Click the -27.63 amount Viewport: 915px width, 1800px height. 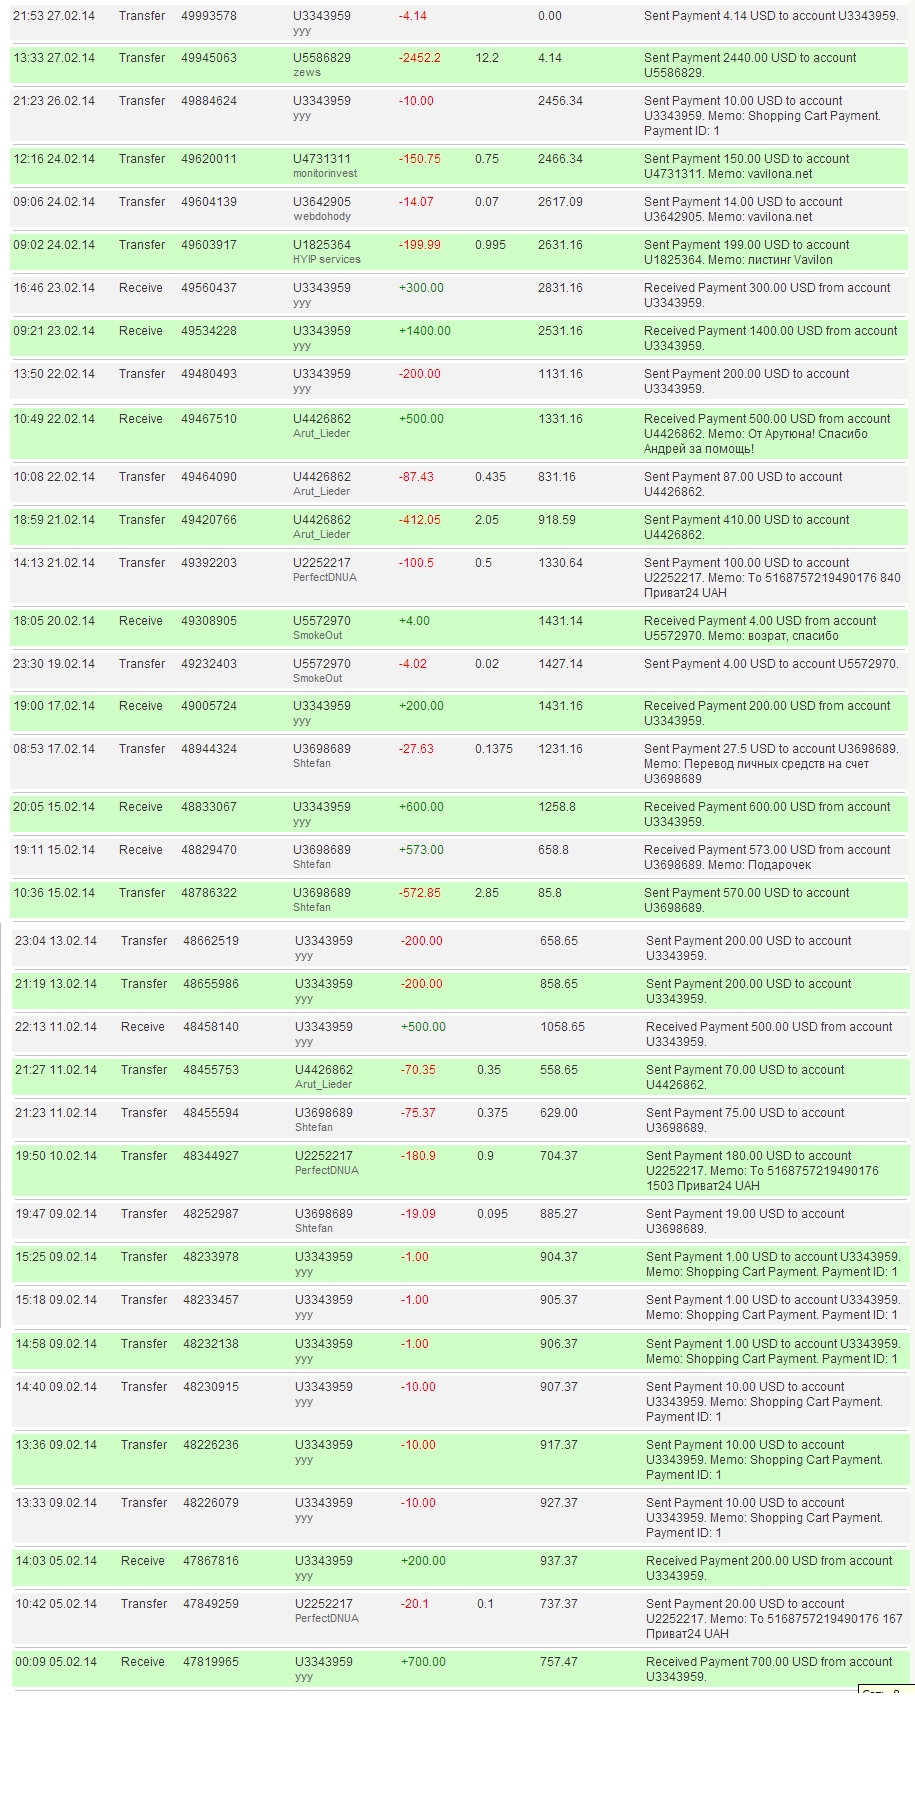pos(416,749)
